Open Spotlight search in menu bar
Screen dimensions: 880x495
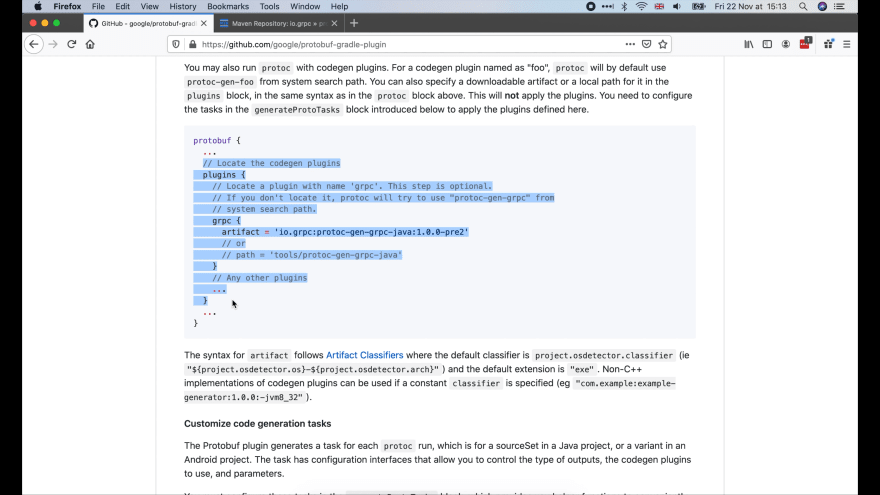803,6
